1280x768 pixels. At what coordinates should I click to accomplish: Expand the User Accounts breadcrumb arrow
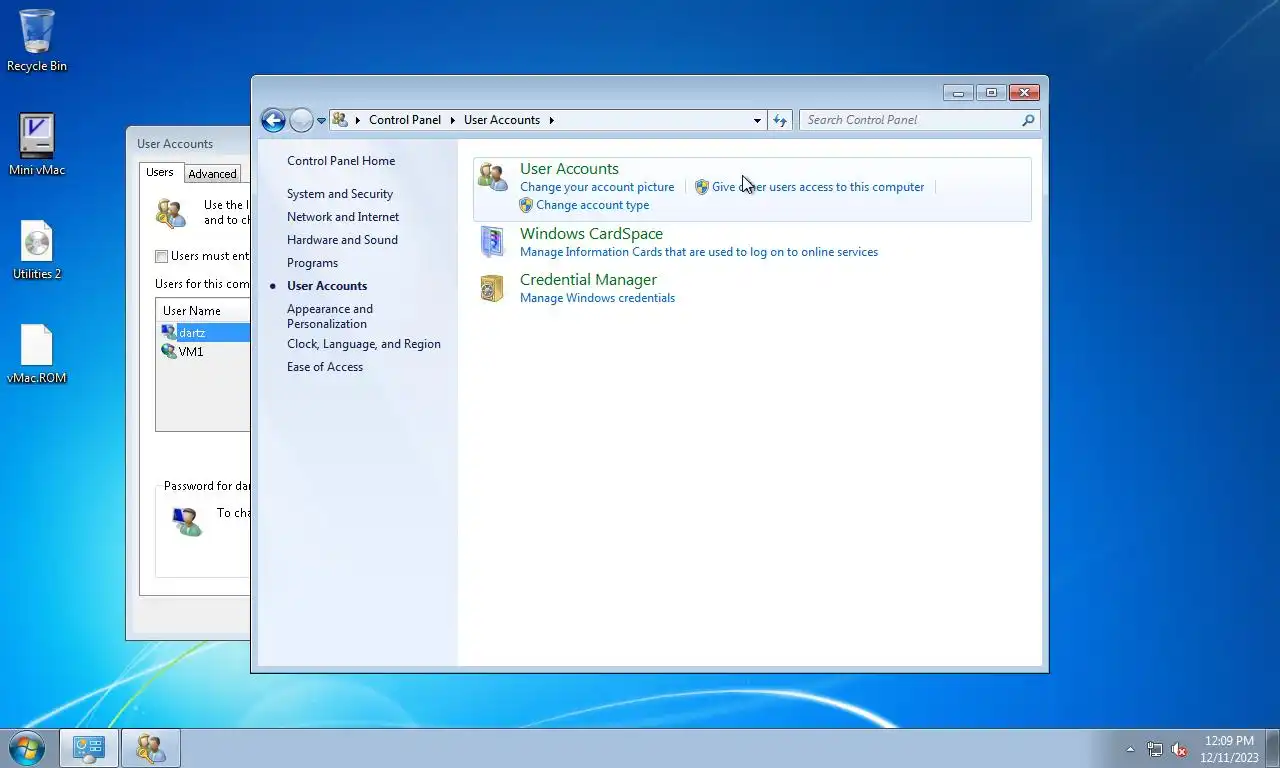[551, 120]
